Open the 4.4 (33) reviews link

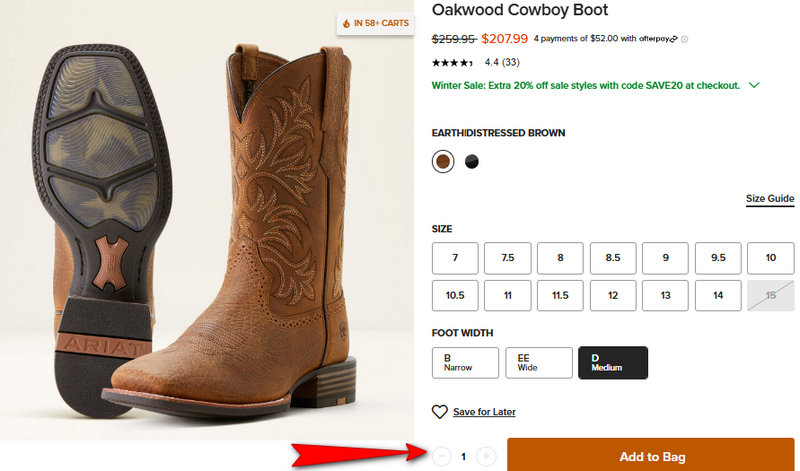(501, 62)
